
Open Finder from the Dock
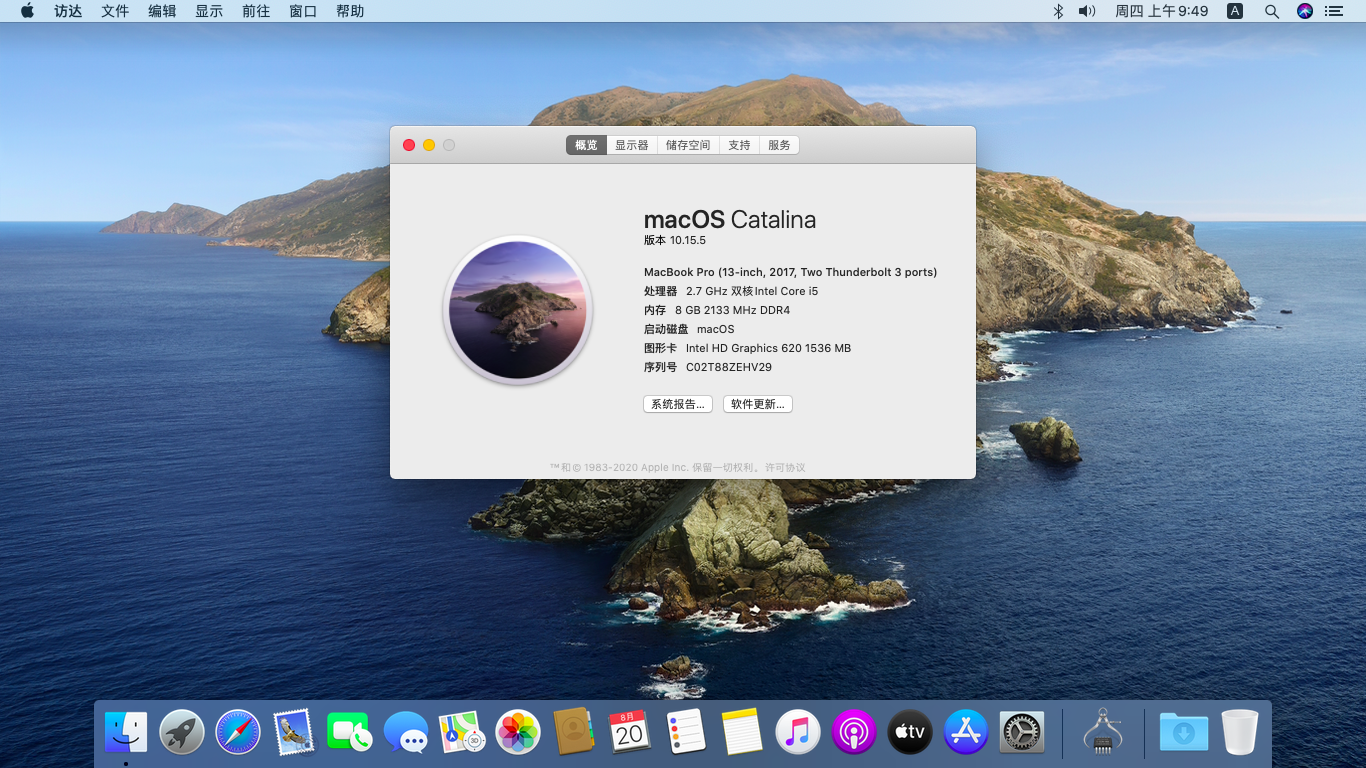click(126, 733)
